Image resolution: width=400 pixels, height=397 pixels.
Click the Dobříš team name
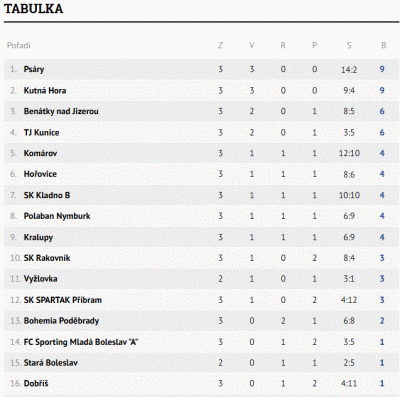36,383
